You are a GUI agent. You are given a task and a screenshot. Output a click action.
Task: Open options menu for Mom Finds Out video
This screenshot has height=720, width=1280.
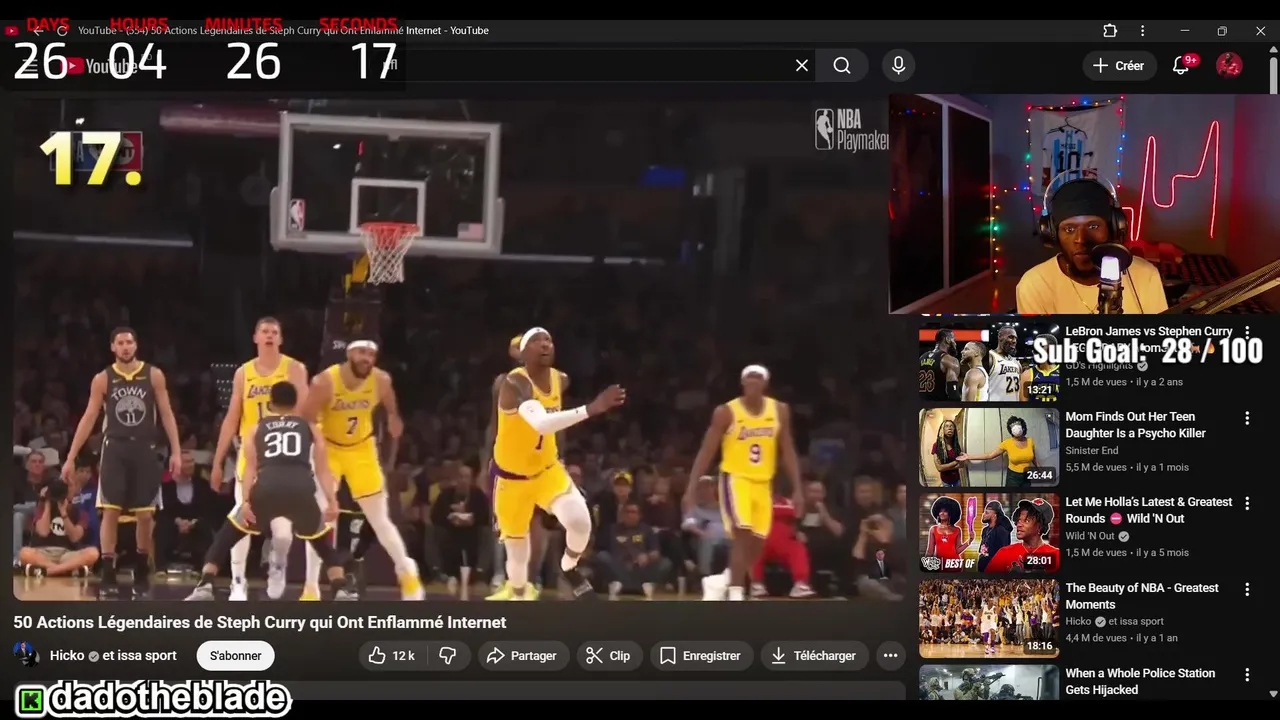(1247, 418)
